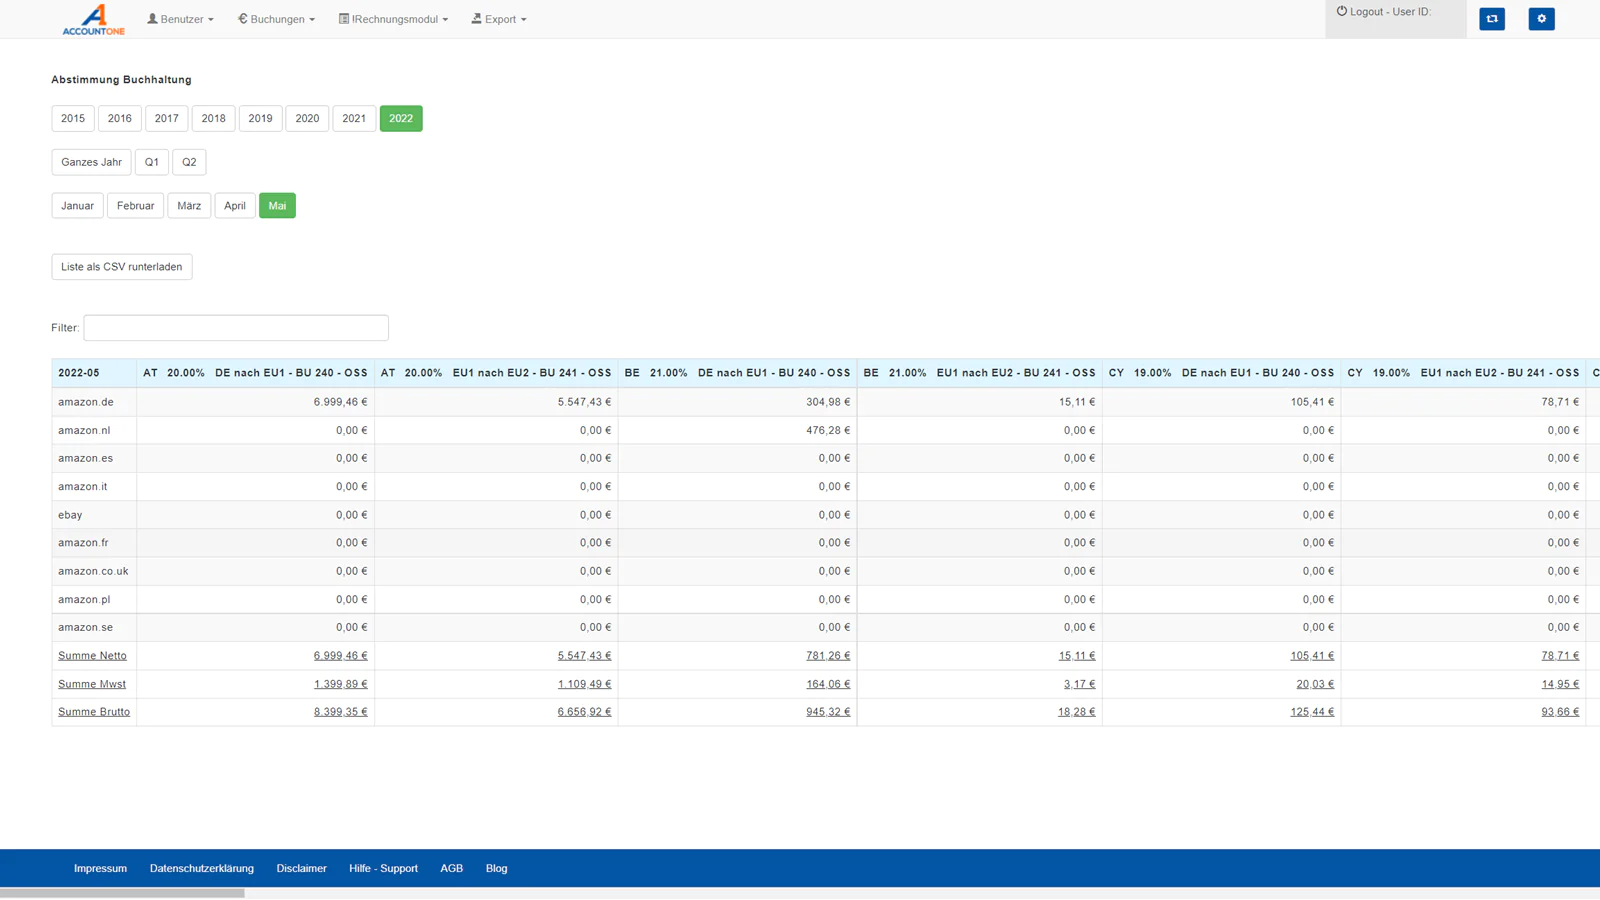Click the 781,26 € Netto total
Viewport: 1600px width, 900px height.
(828, 656)
